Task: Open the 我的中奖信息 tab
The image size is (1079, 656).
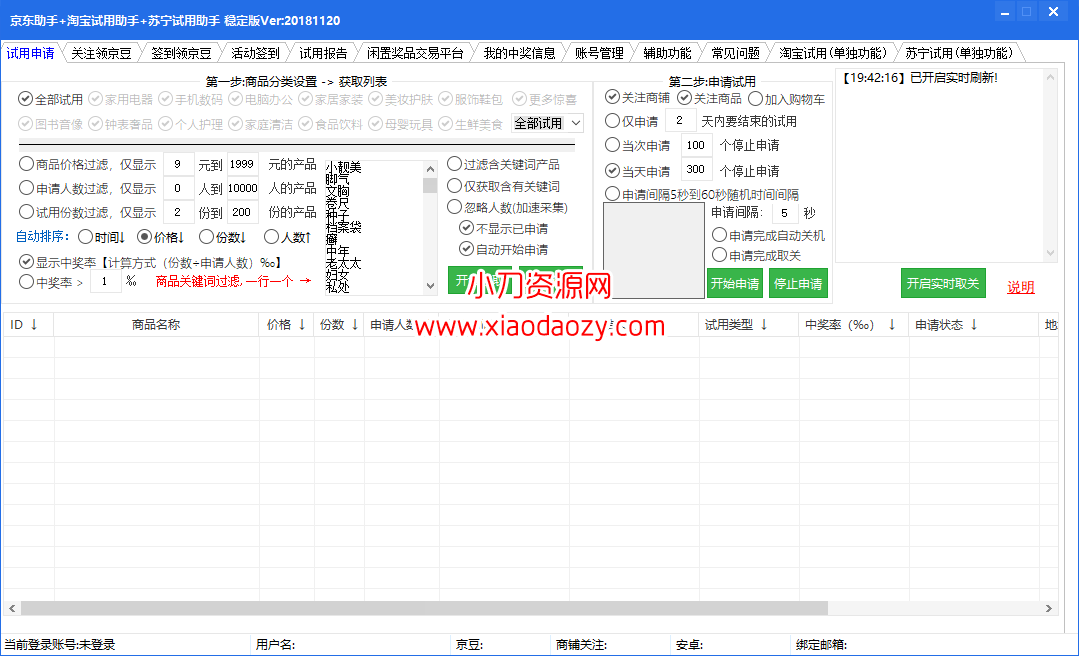Action: pyautogui.click(x=519, y=53)
